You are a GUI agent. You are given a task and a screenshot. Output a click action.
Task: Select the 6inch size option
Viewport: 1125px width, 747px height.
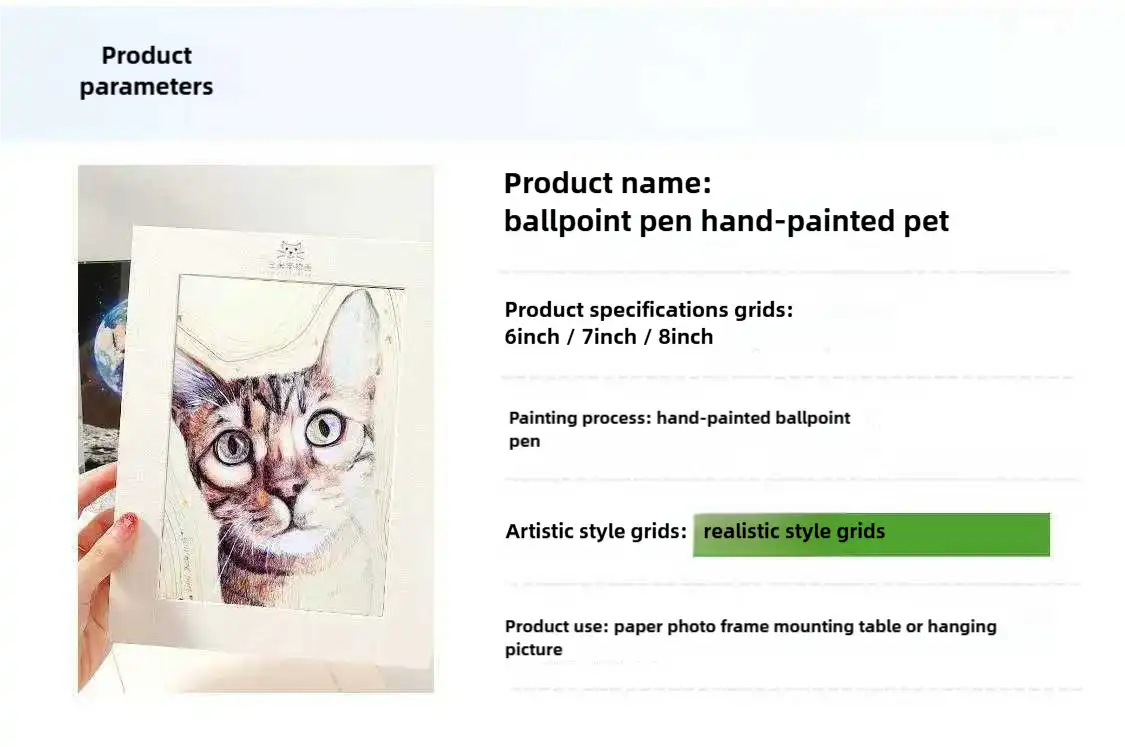click(532, 337)
